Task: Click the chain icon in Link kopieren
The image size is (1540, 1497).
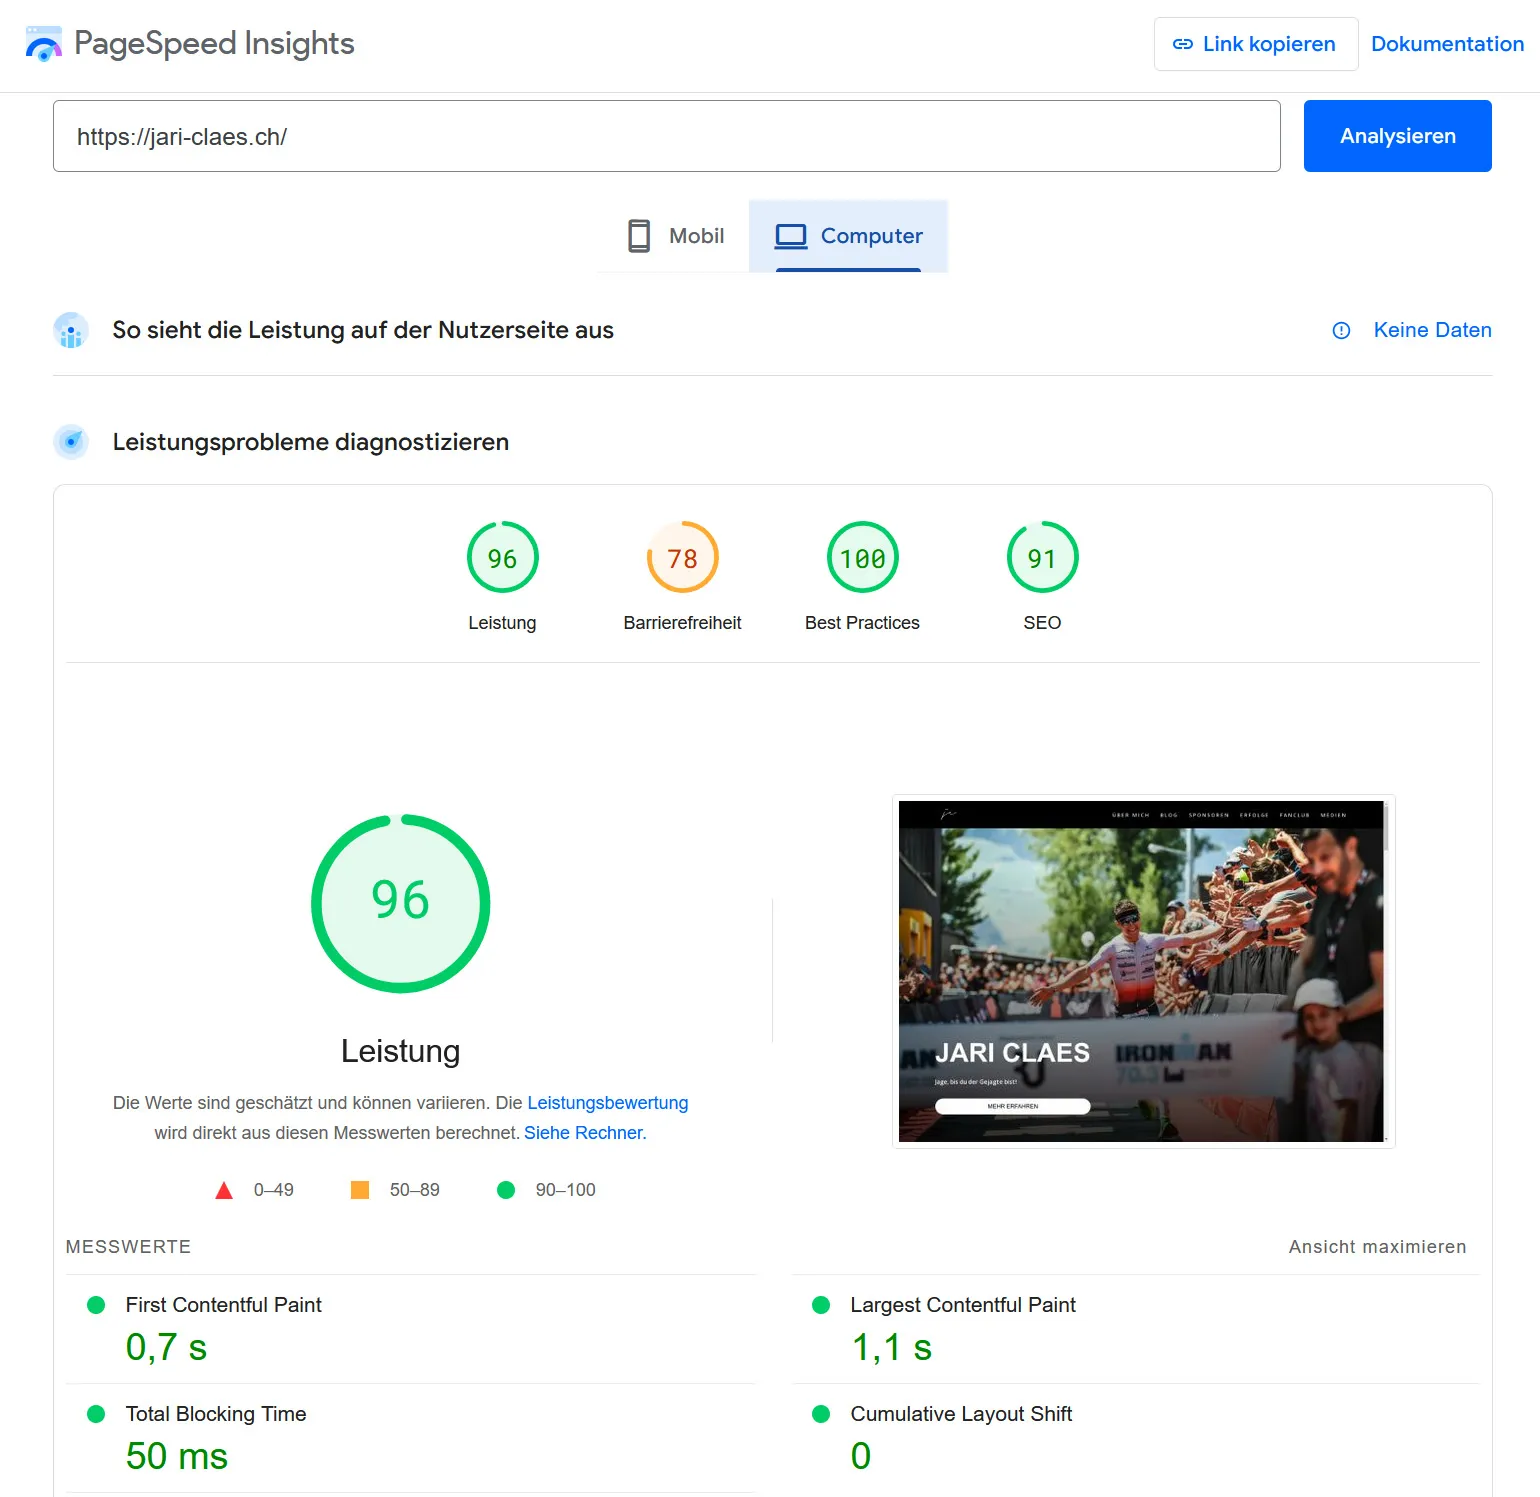Action: click(x=1182, y=44)
